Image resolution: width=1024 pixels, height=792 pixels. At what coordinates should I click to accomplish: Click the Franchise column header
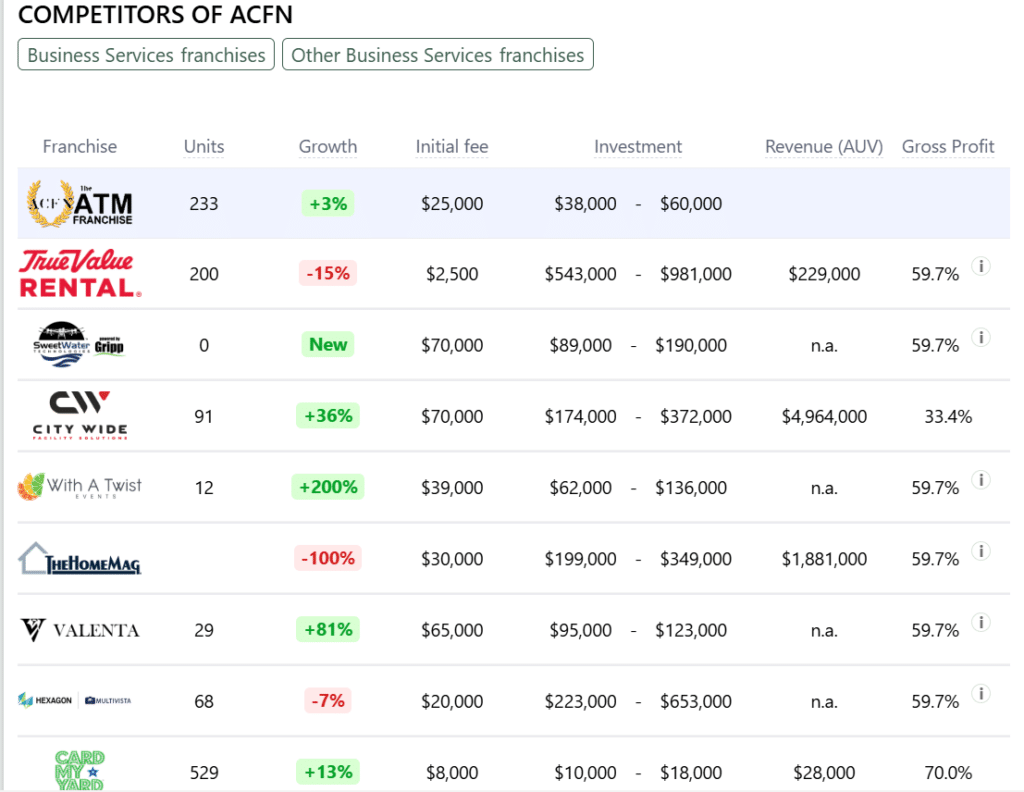tap(80, 146)
